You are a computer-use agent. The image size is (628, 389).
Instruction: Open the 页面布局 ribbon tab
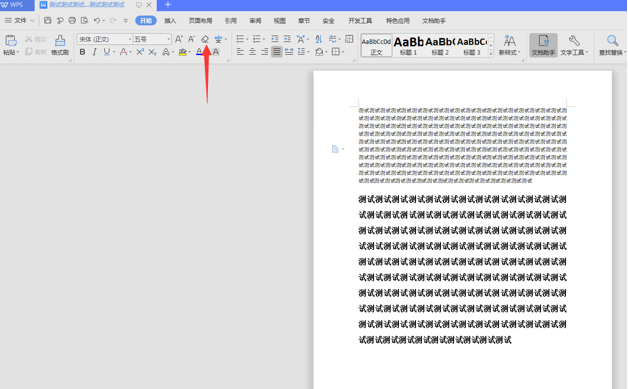point(200,21)
